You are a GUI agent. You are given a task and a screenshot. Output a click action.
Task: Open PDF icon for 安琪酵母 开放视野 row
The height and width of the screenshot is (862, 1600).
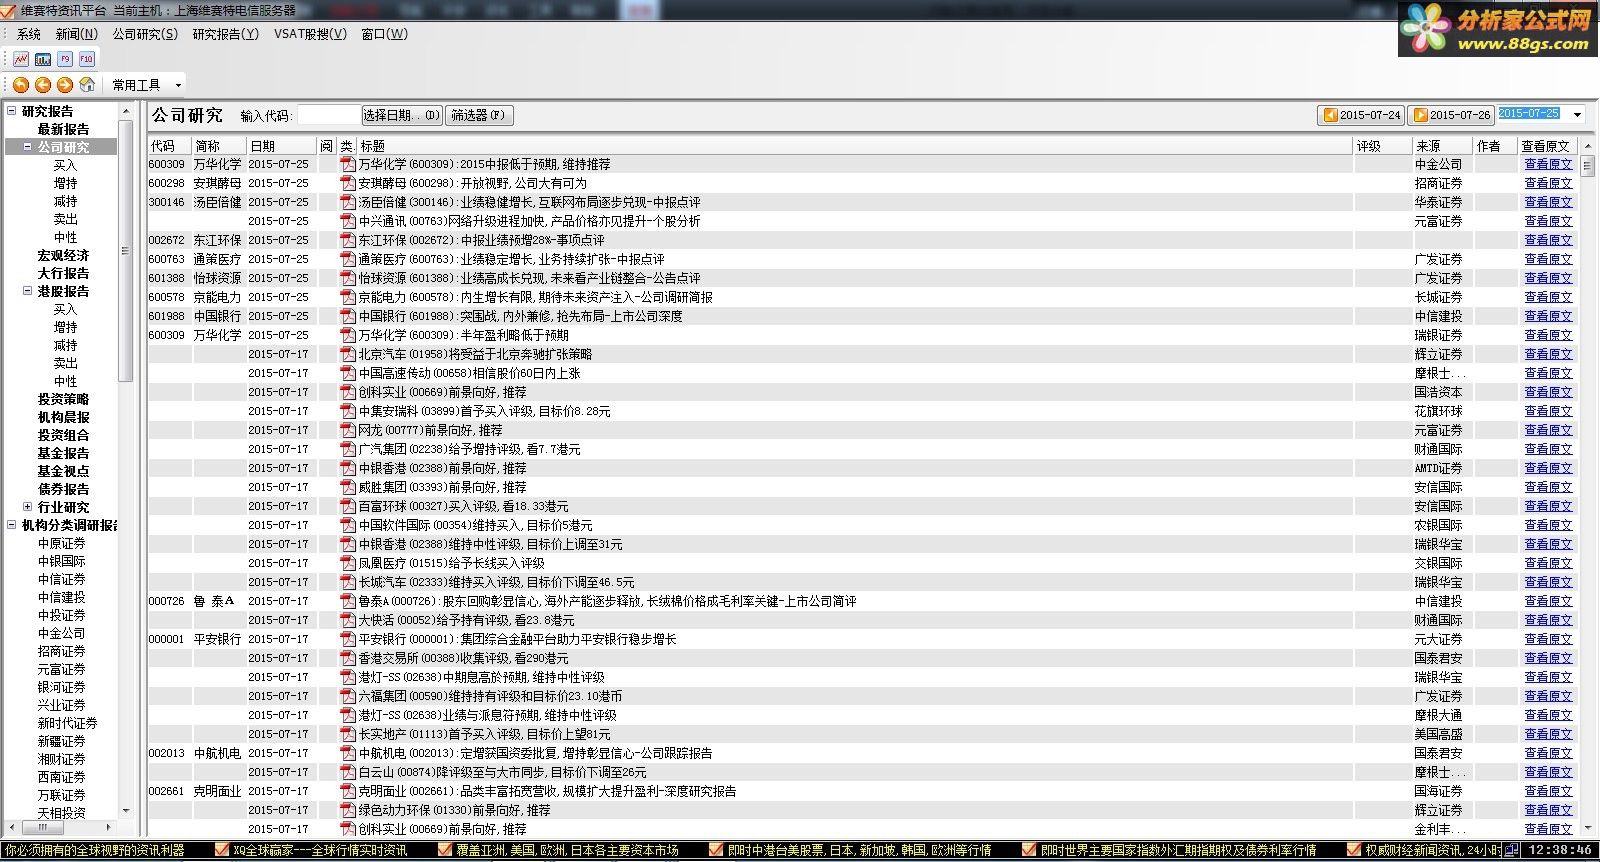(x=348, y=183)
